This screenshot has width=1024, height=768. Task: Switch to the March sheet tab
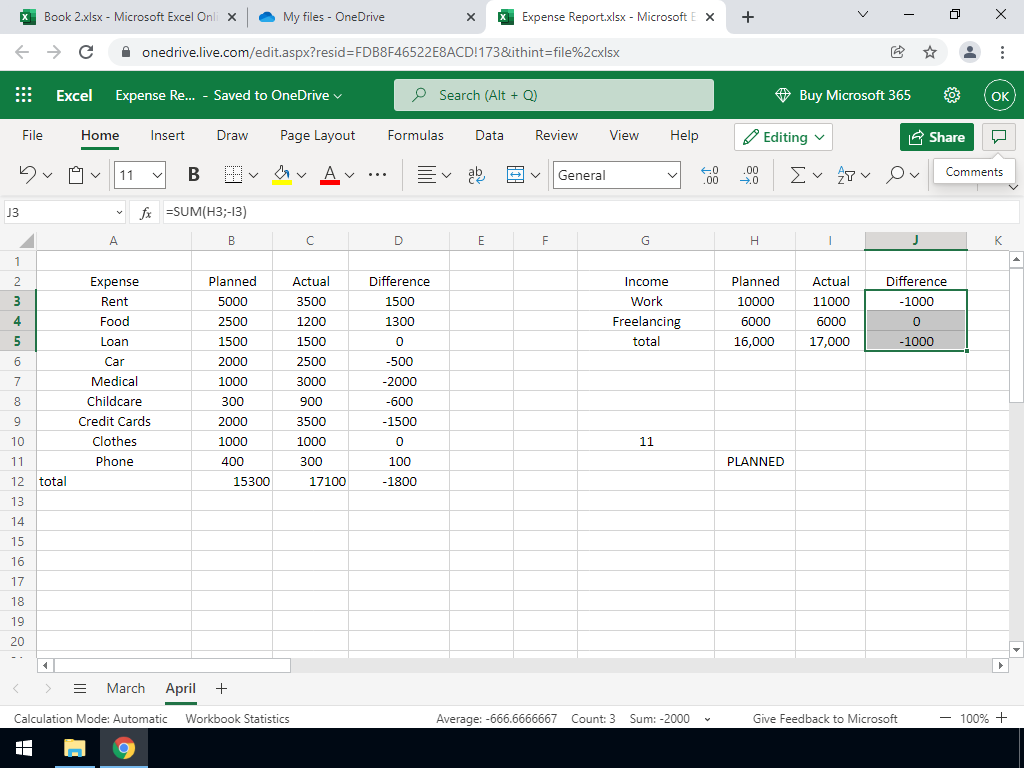coord(126,688)
